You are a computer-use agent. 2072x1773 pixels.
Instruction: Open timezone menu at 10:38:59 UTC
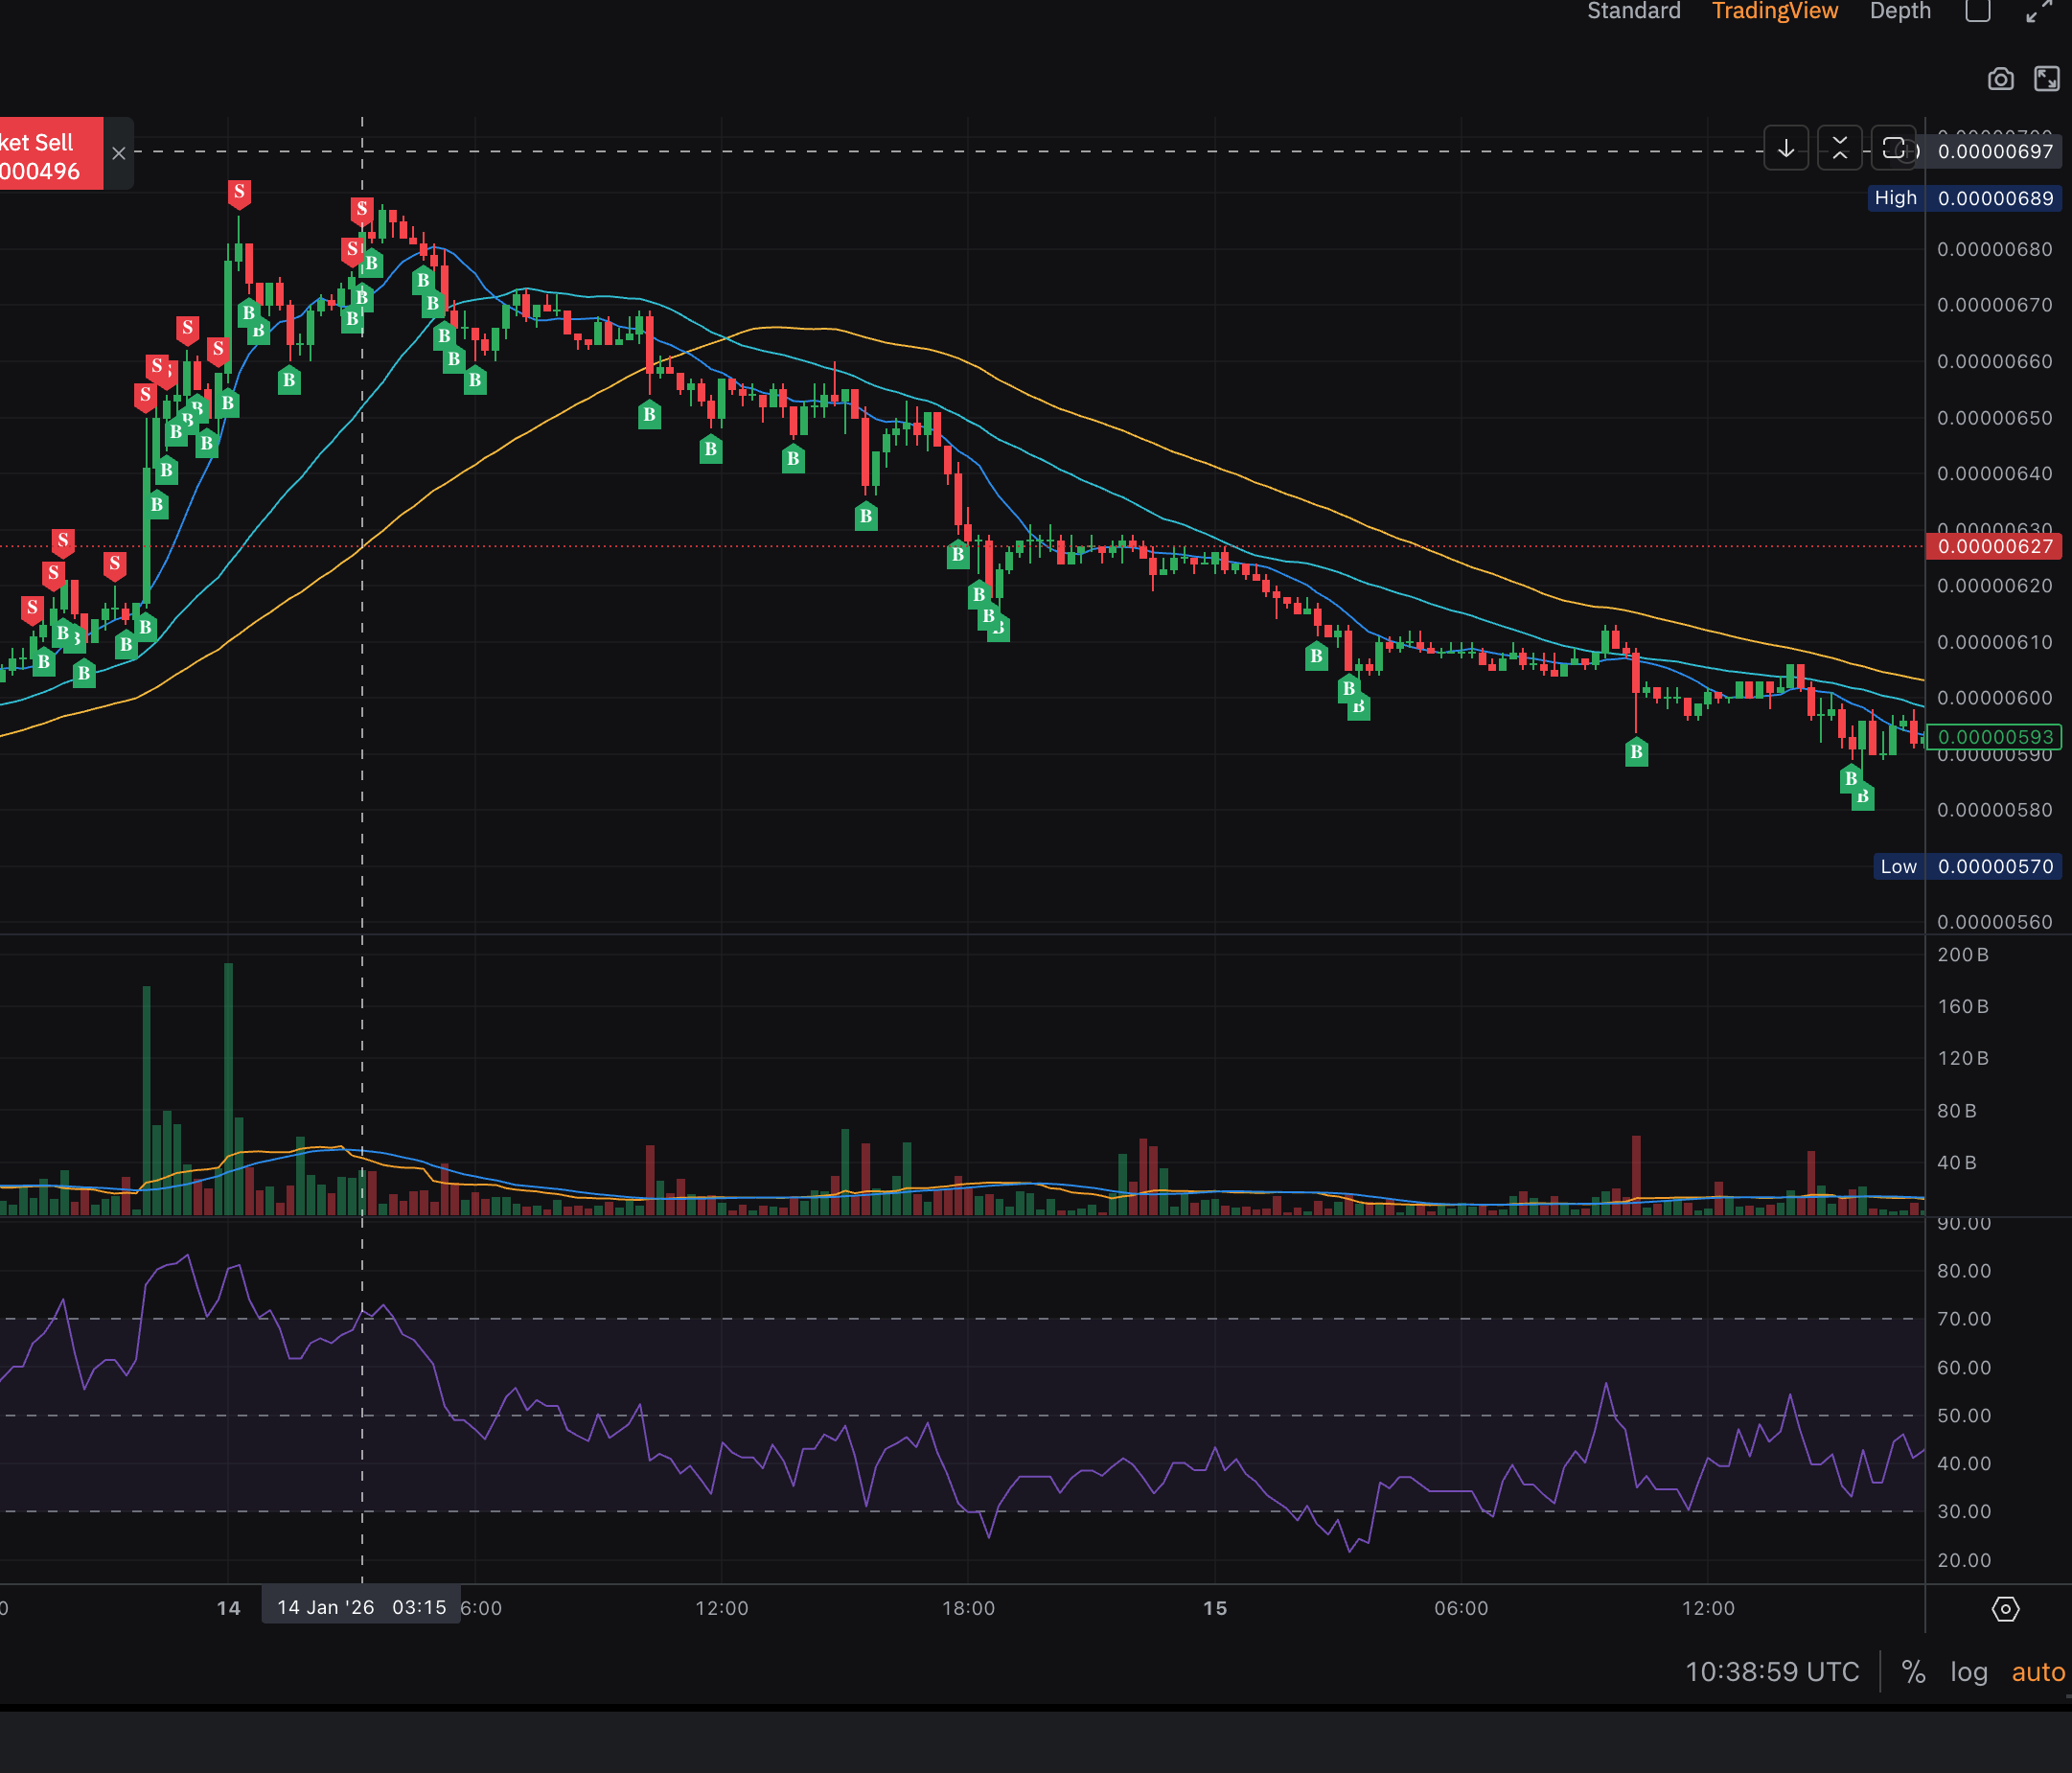(x=1771, y=1672)
